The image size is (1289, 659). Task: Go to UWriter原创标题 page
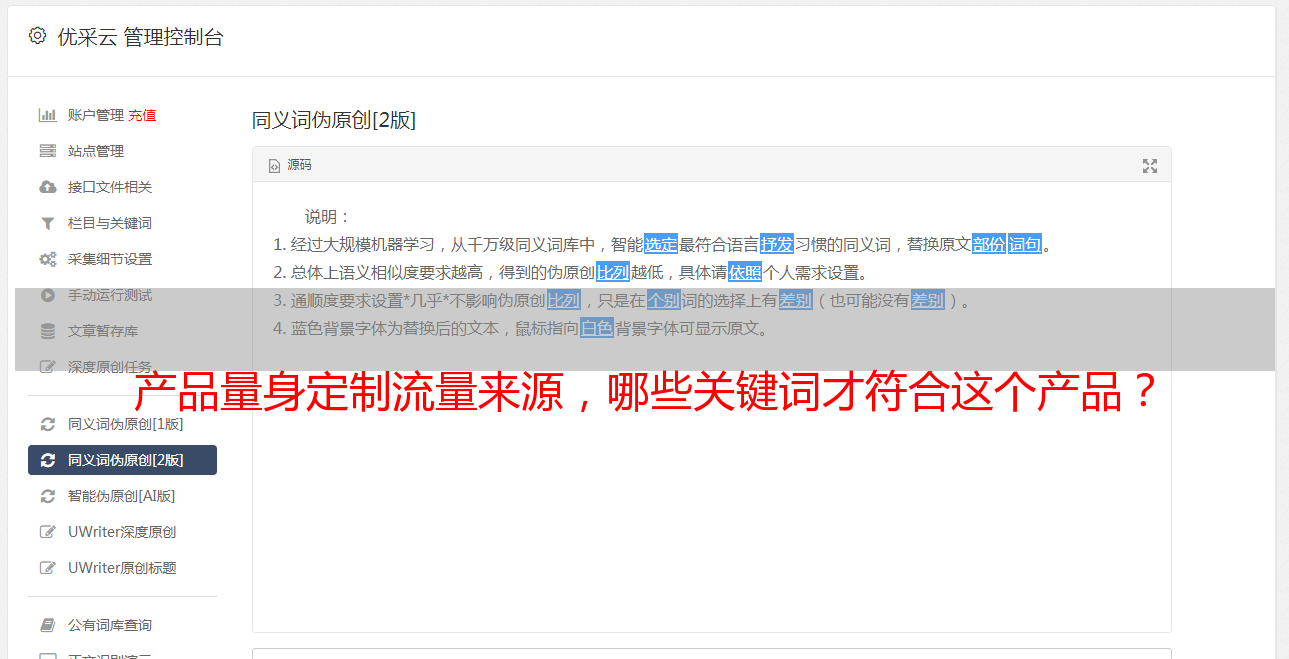[x=122, y=568]
